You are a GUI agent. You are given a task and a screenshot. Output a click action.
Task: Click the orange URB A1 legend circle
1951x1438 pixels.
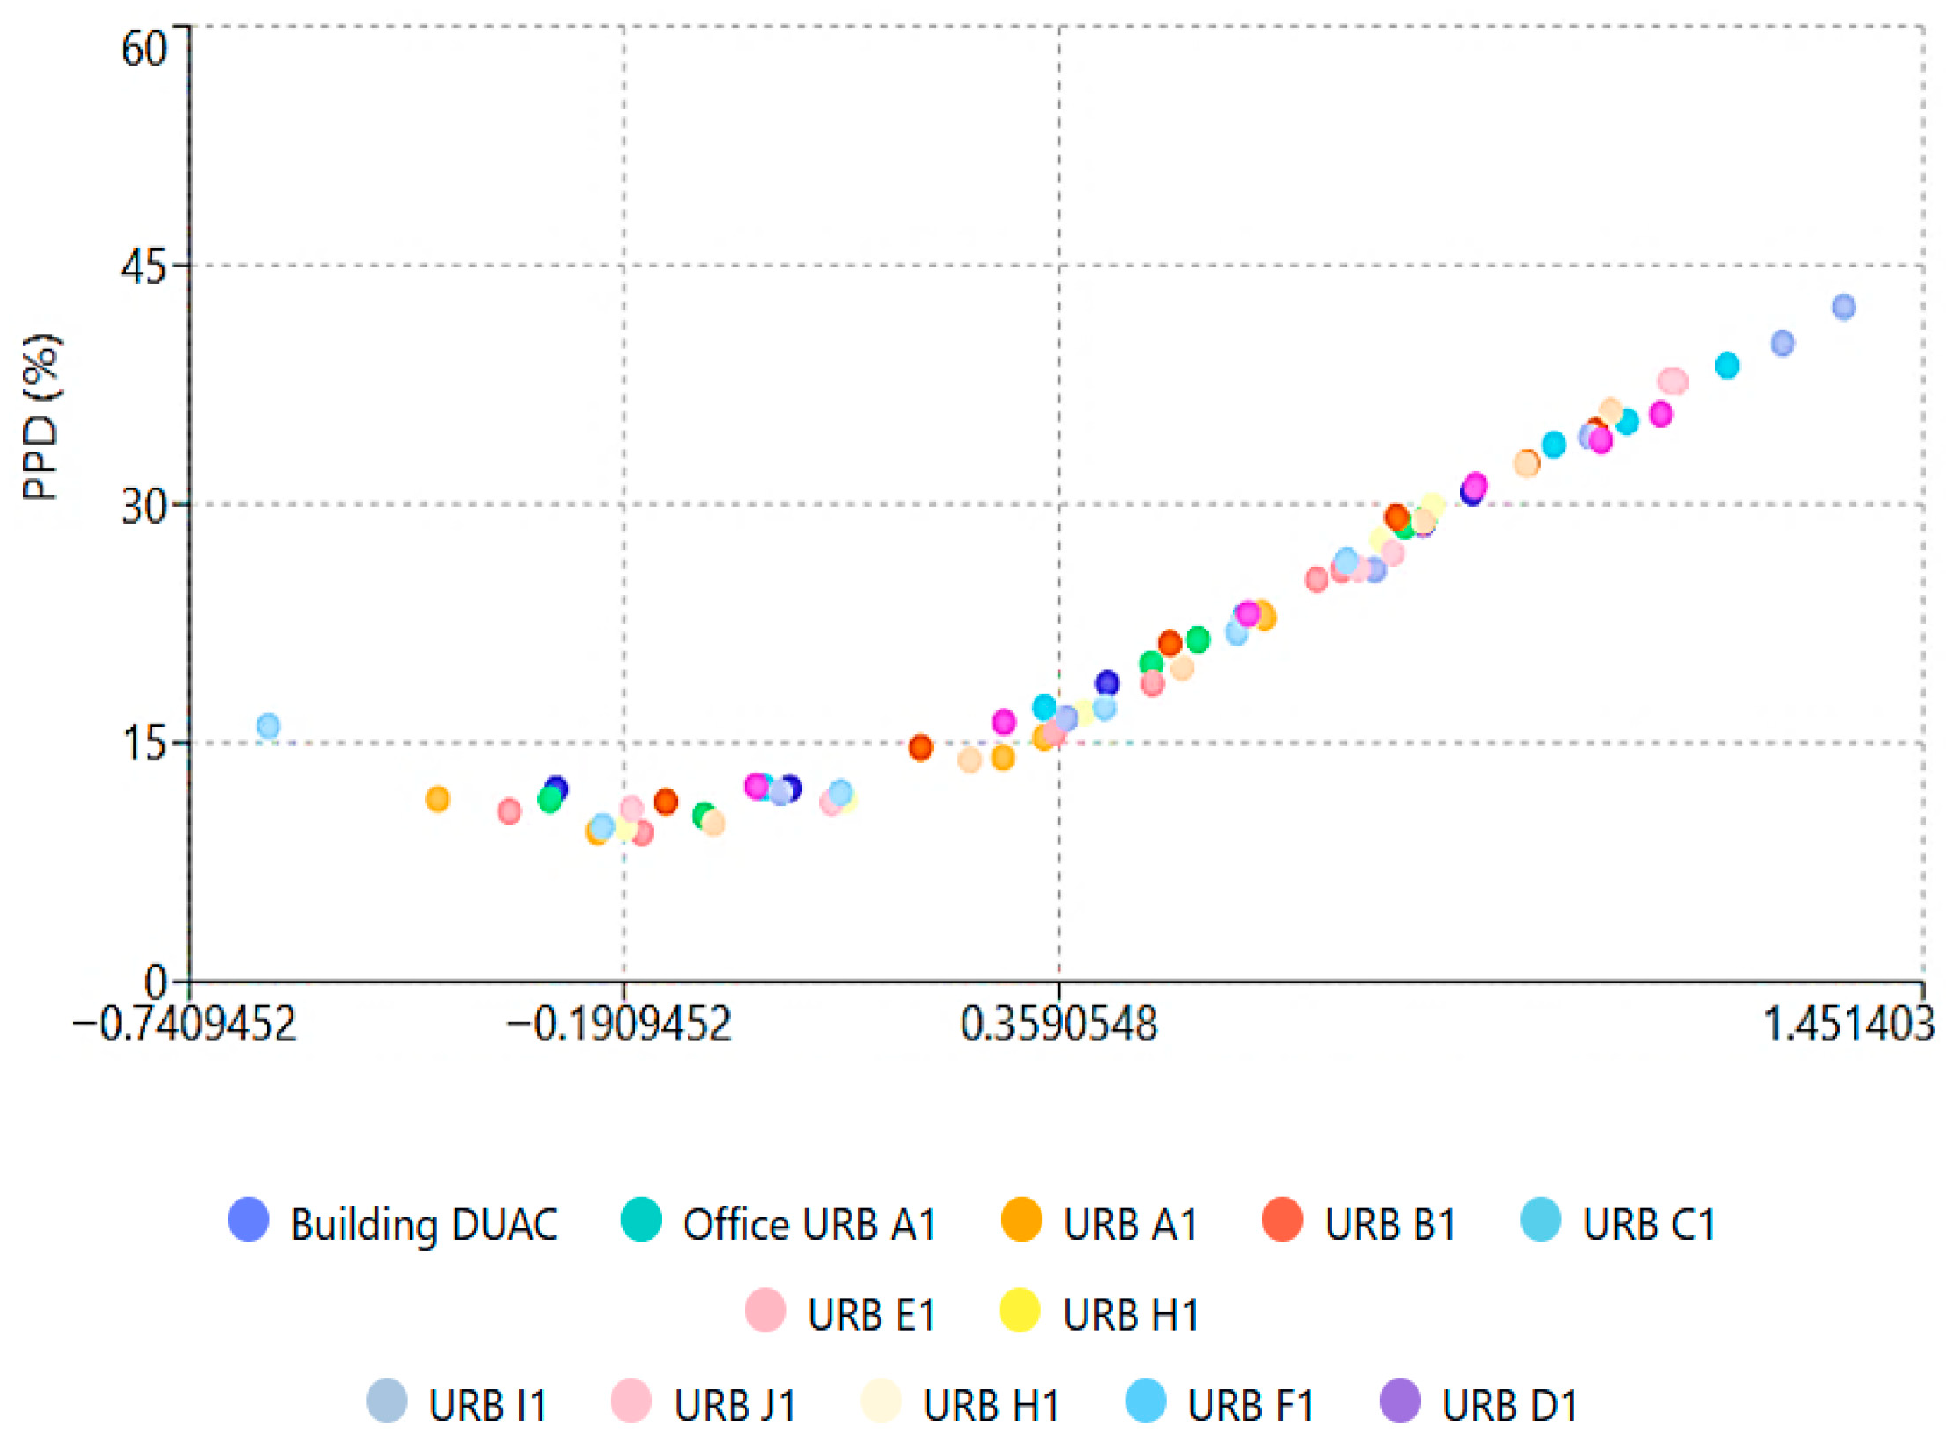1021,1219
